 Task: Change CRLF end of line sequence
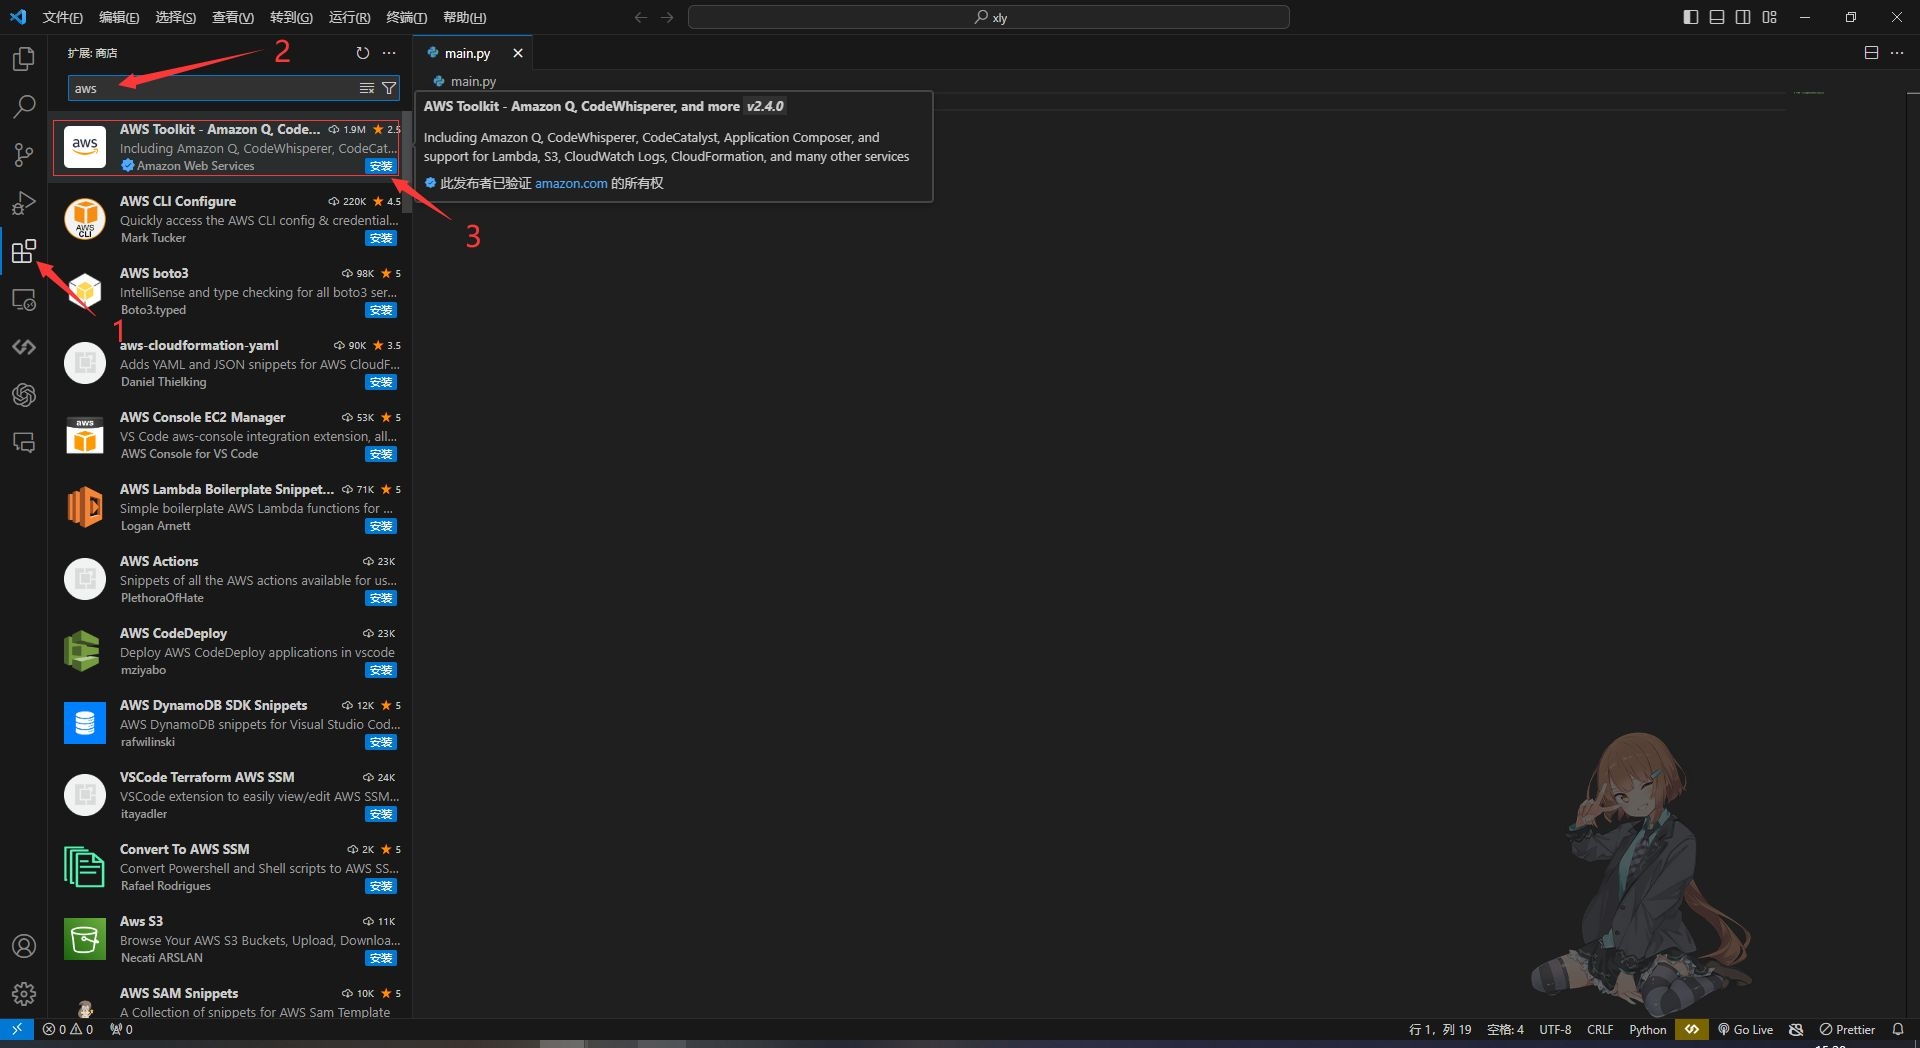1600,1029
